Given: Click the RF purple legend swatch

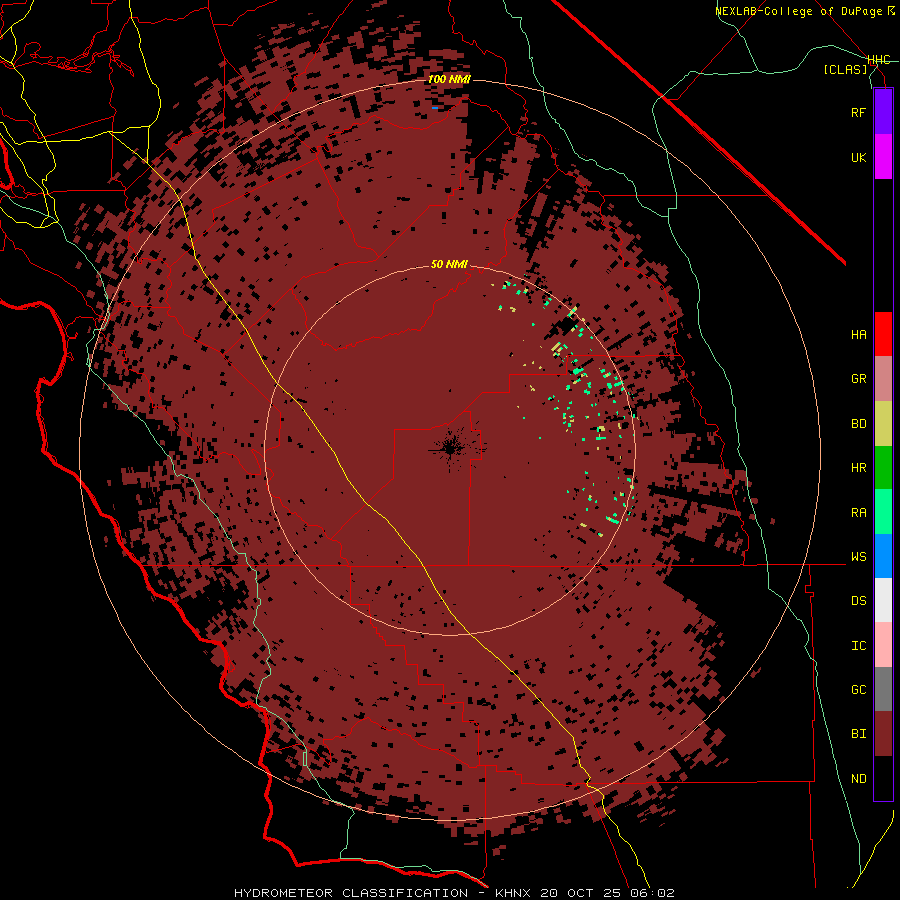Looking at the screenshot, I should (883, 112).
